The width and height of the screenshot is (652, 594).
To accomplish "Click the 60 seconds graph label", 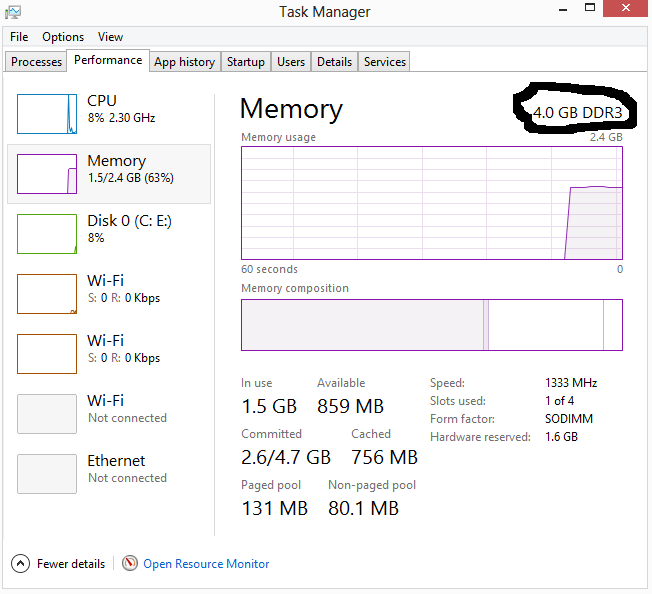I will [269, 269].
